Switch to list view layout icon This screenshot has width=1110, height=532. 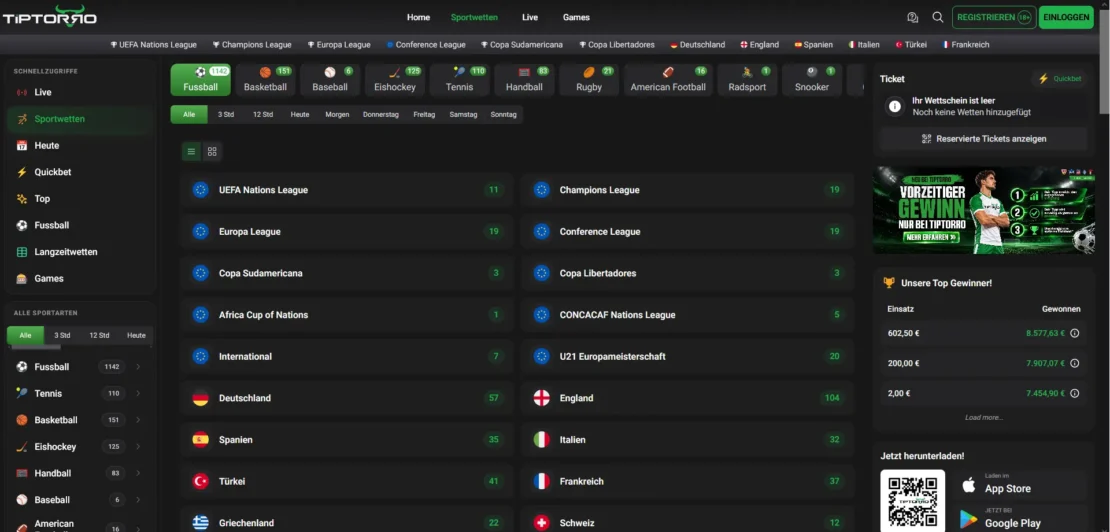(191, 151)
